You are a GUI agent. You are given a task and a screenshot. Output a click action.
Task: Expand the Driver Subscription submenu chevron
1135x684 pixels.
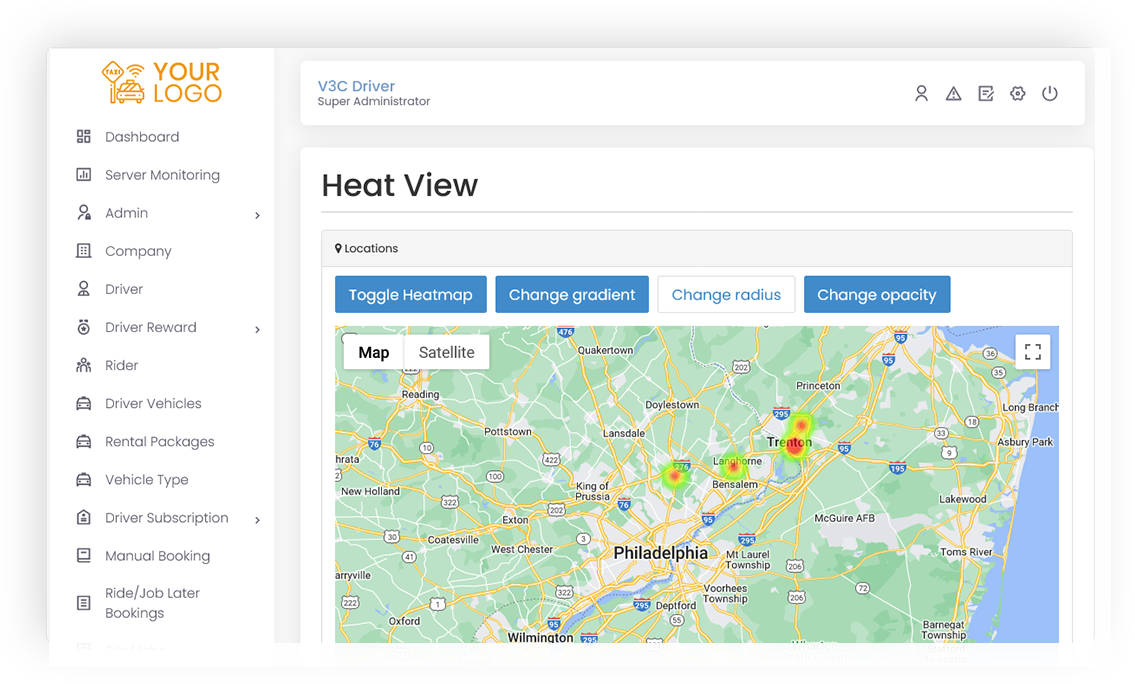257,520
